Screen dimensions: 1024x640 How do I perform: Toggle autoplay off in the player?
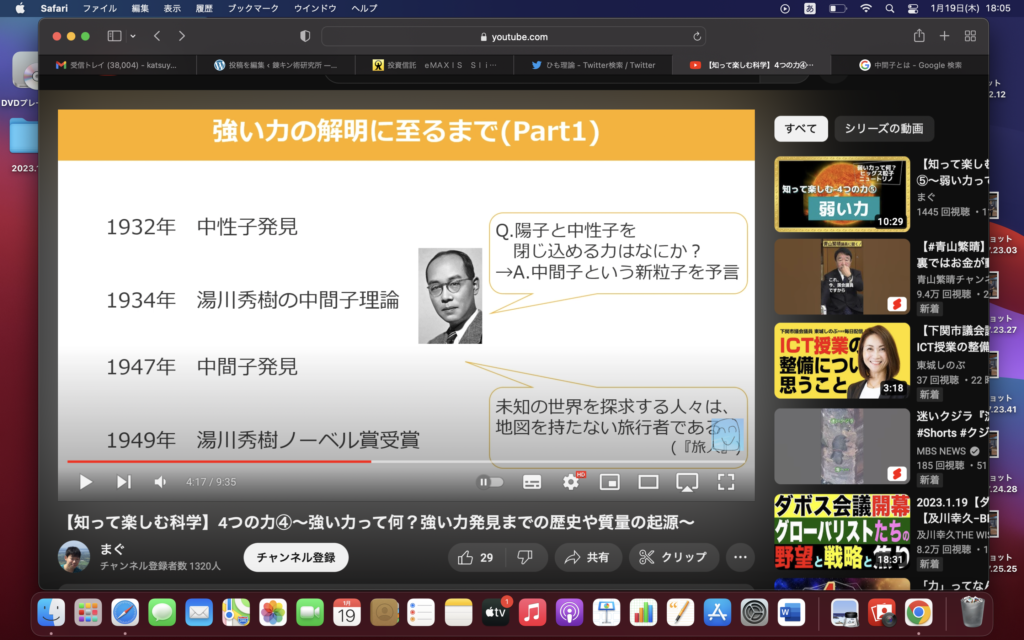click(x=490, y=481)
